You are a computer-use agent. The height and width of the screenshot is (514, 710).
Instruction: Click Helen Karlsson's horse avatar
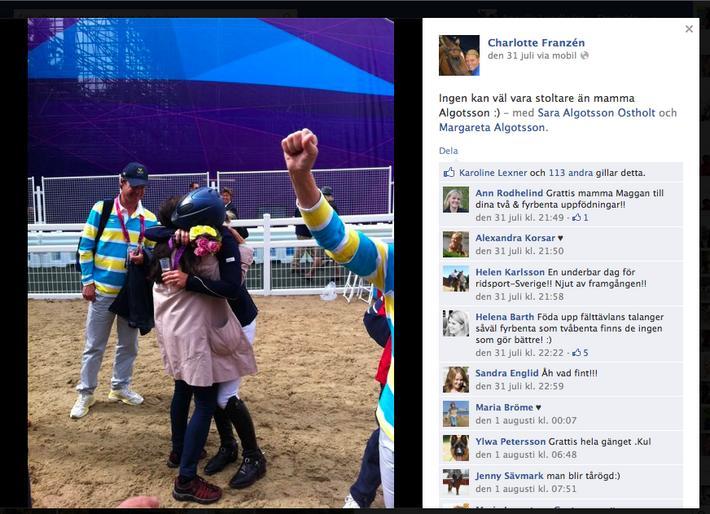[456, 278]
